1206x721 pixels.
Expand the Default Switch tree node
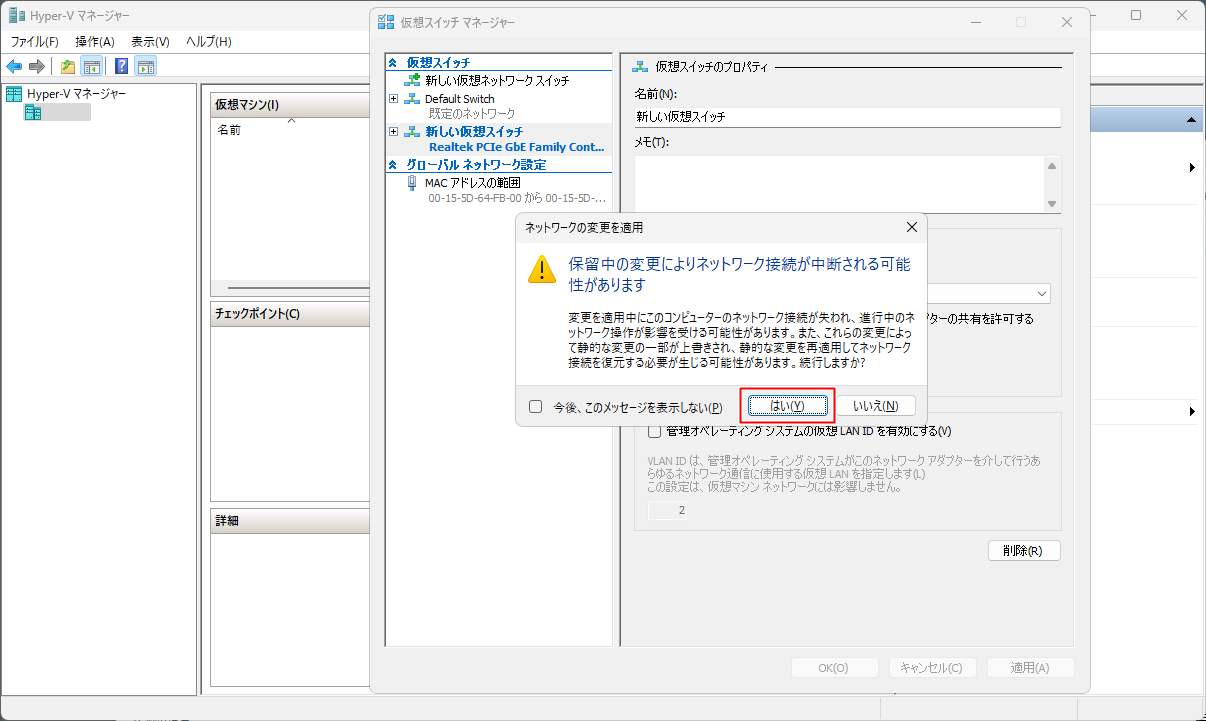(x=393, y=99)
